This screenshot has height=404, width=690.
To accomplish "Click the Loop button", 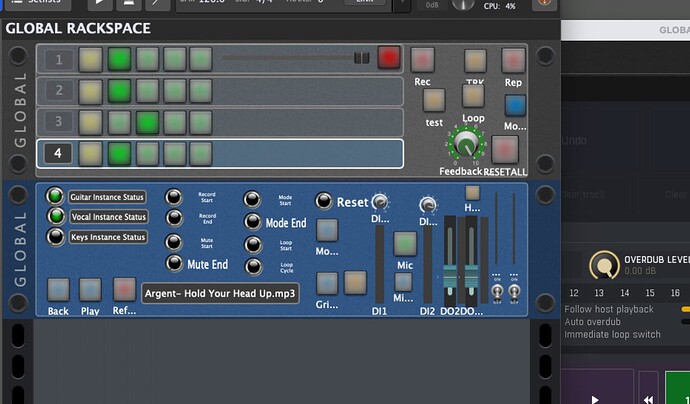I will tap(473, 95).
